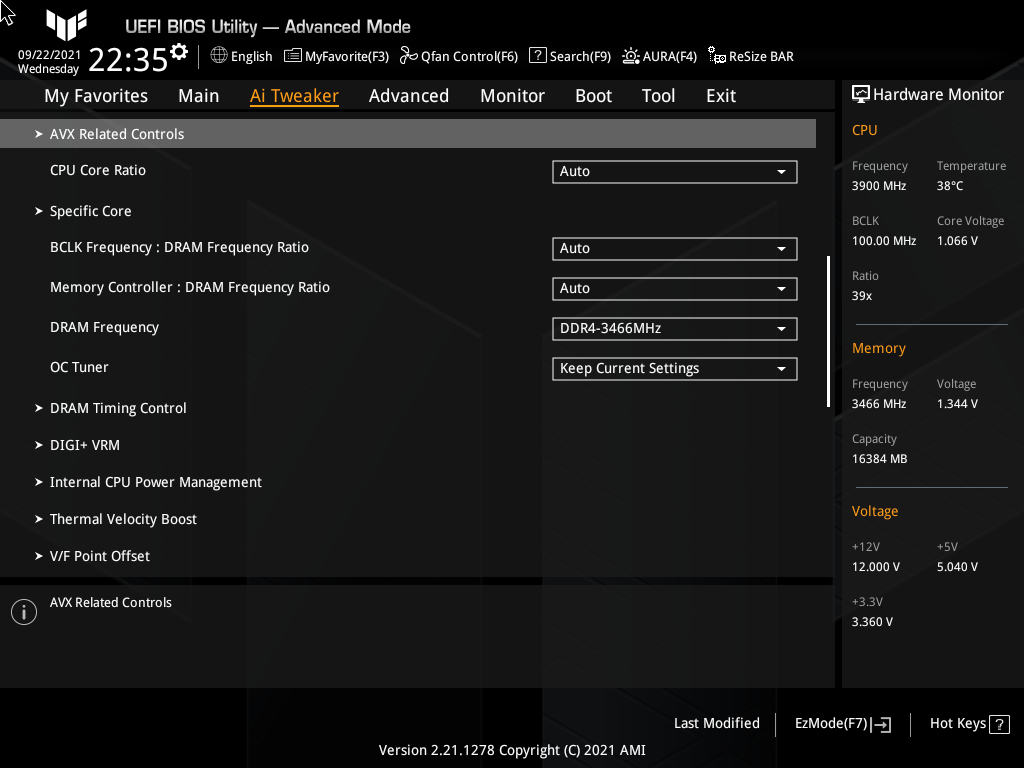Switch to Main tab
Screen dimensions: 1024x768
(199, 96)
